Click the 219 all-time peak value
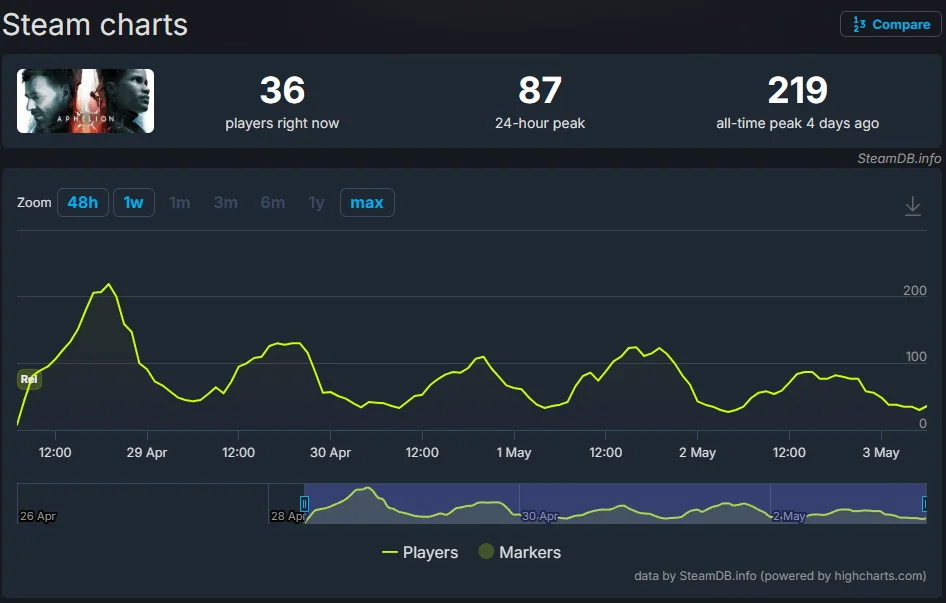946x603 pixels. pyautogui.click(x=798, y=91)
